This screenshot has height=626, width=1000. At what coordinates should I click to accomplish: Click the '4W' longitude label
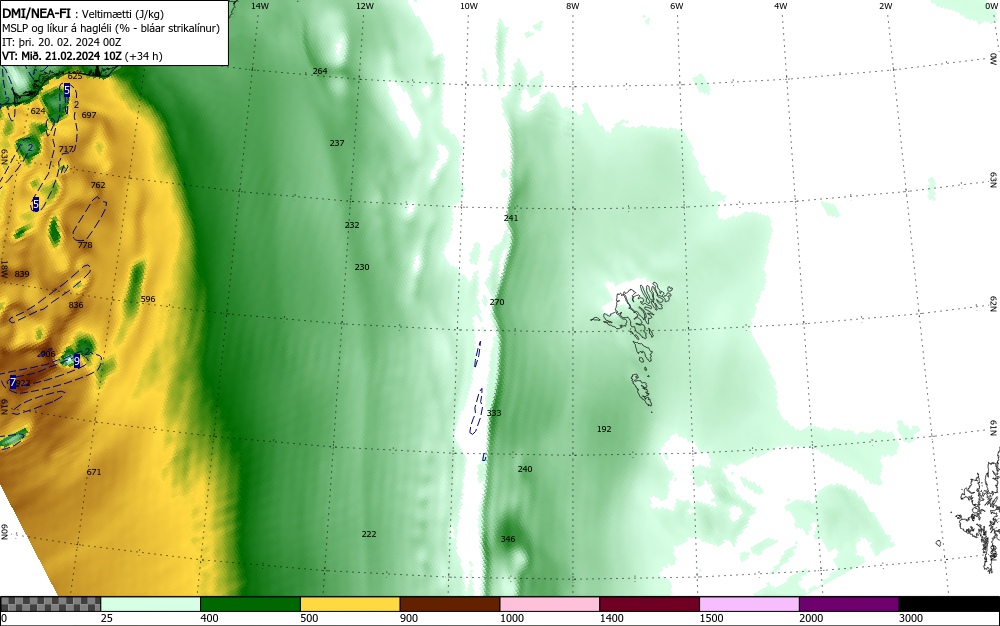[781, 6]
